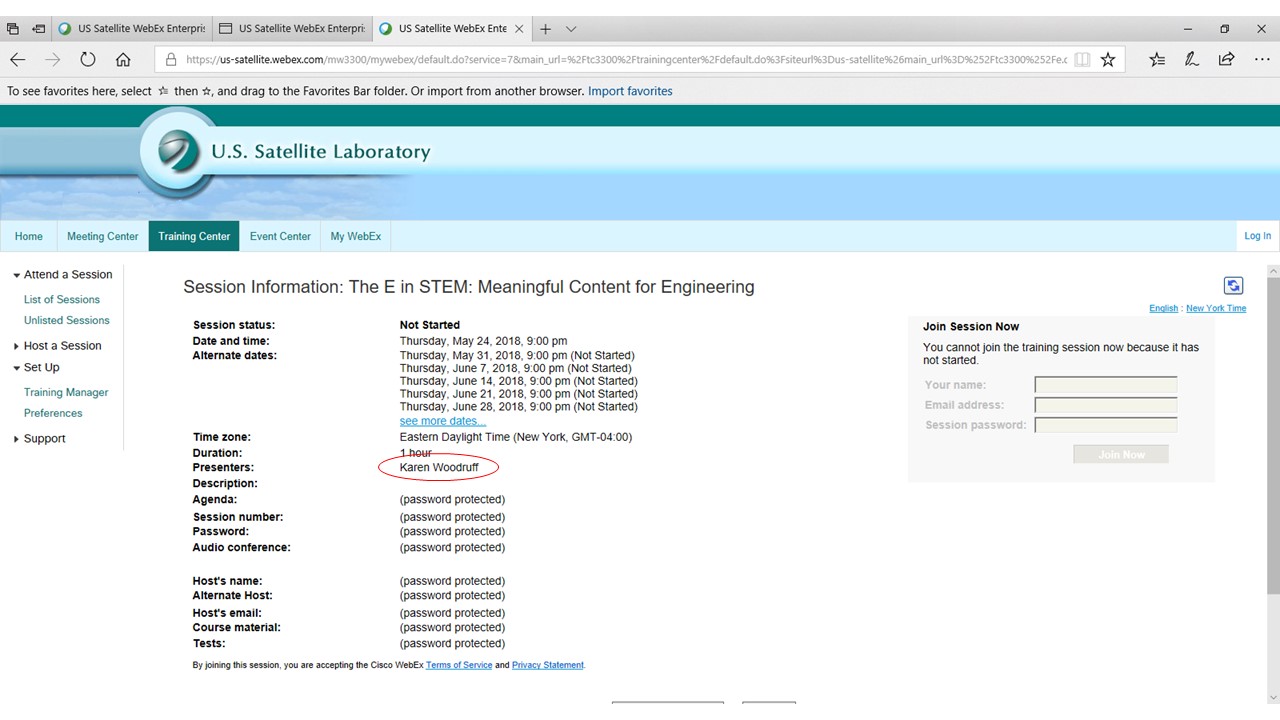Add page to favorites star icon

point(1108,60)
